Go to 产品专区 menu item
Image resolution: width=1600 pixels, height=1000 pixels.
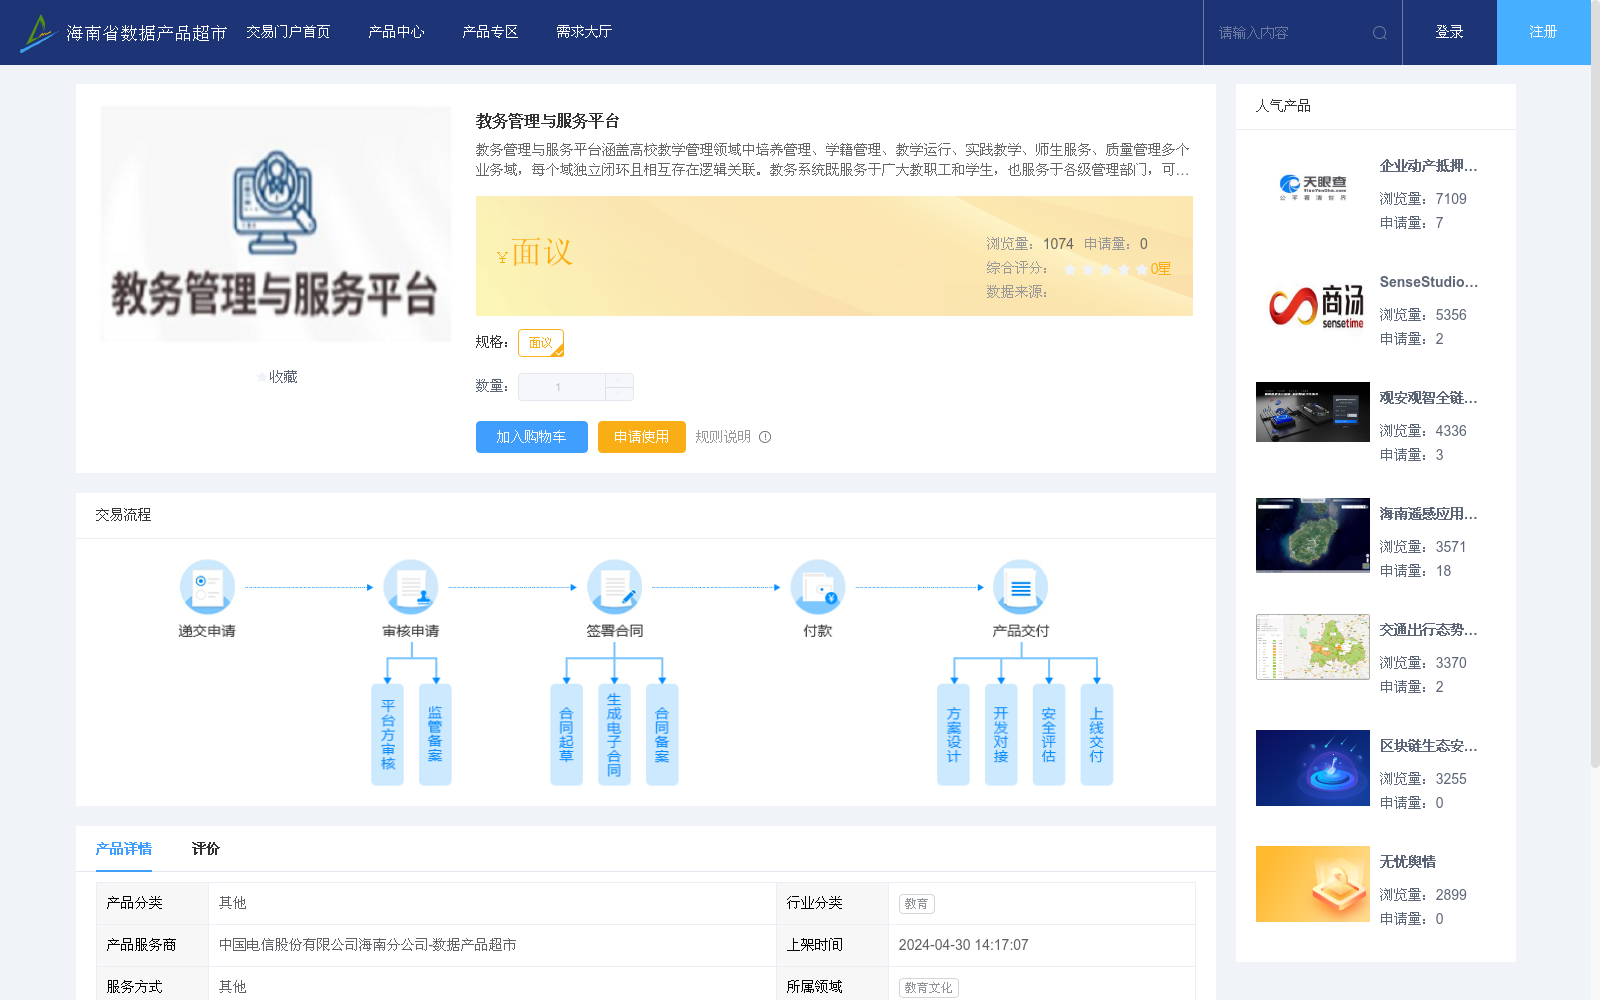tap(490, 32)
